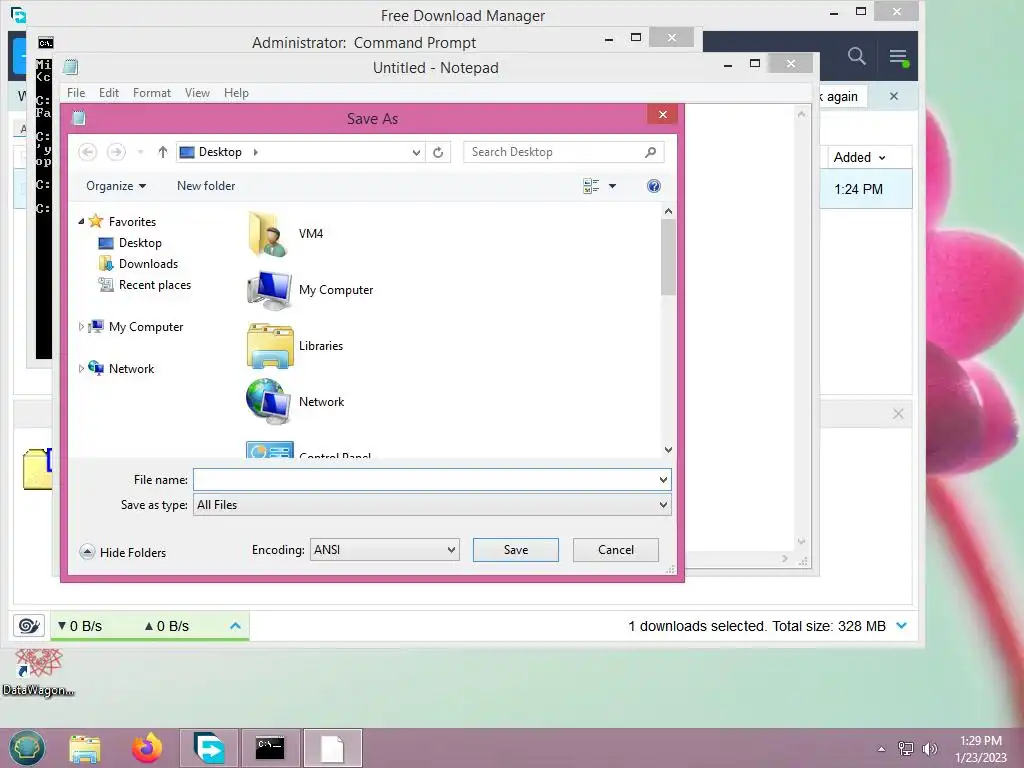Click the volume speaker tray icon
This screenshot has width=1024, height=768.
click(x=930, y=749)
